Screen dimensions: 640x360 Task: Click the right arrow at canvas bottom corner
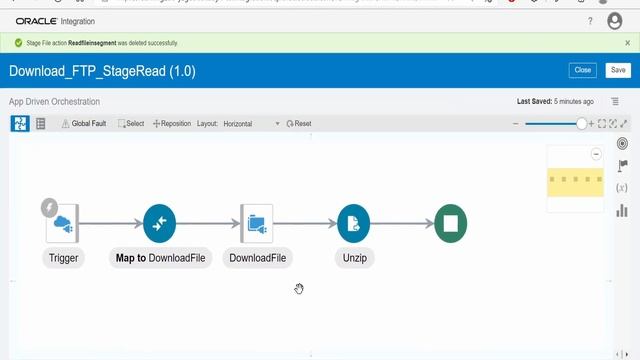tap(627, 354)
